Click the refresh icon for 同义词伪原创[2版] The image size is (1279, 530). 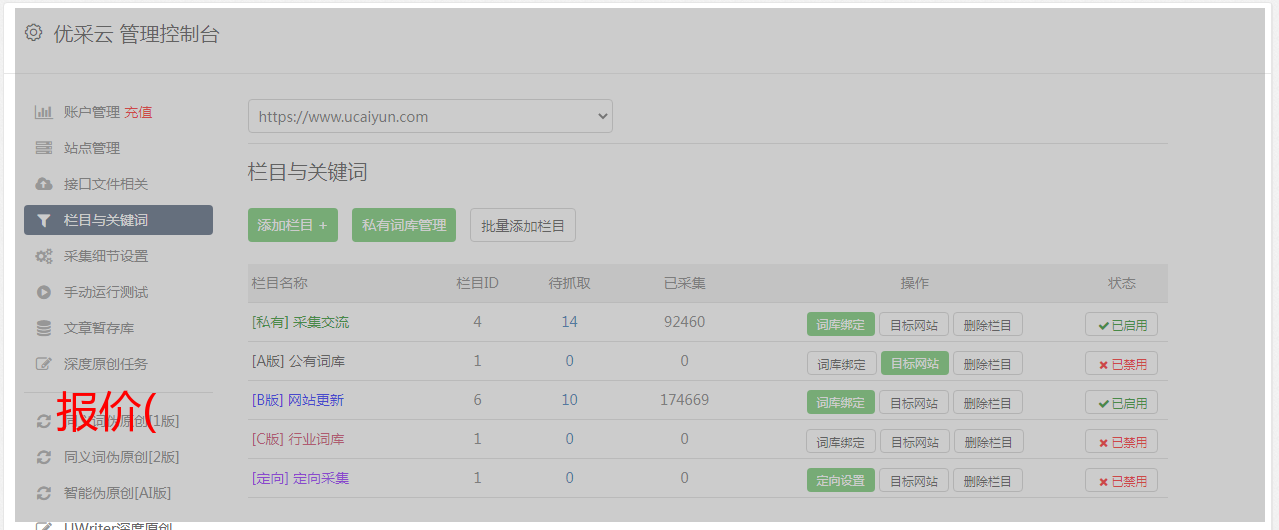pyautogui.click(x=44, y=457)
